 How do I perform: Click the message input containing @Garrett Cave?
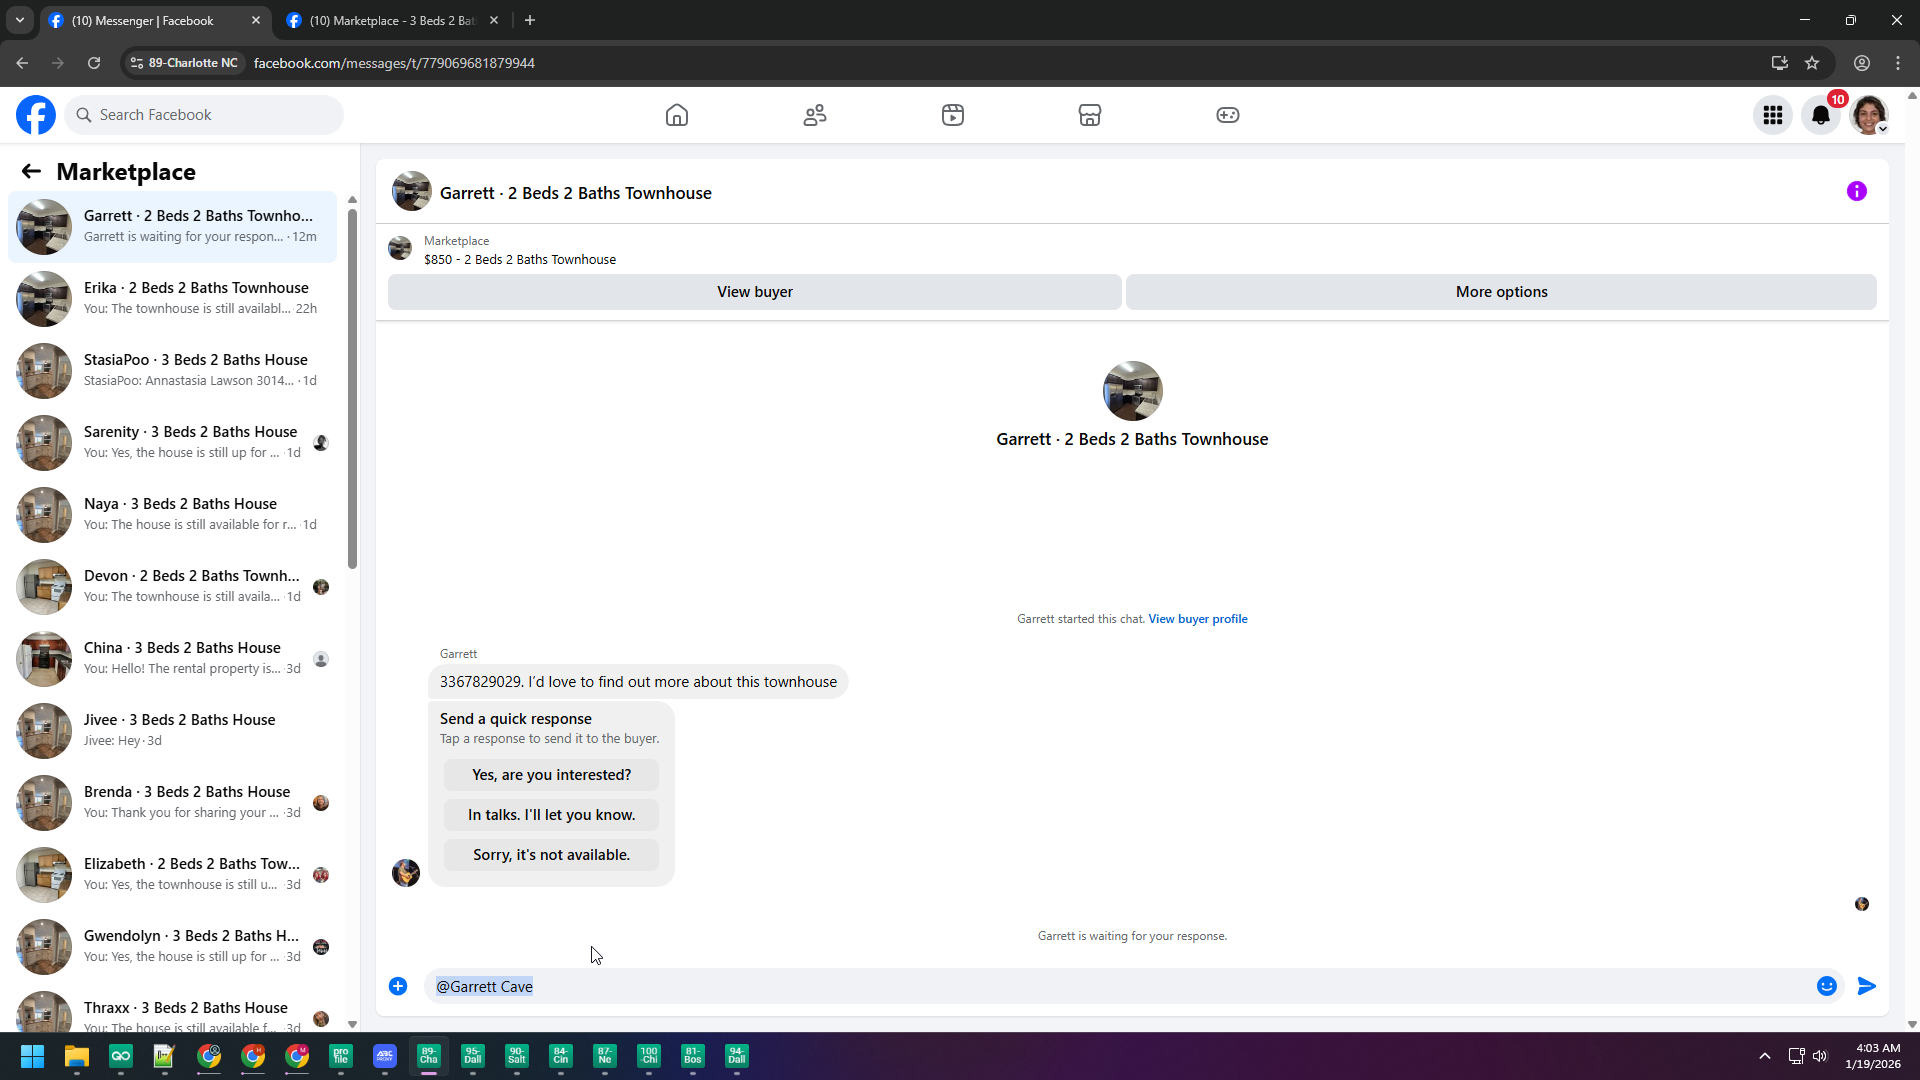coord(1120,986)
